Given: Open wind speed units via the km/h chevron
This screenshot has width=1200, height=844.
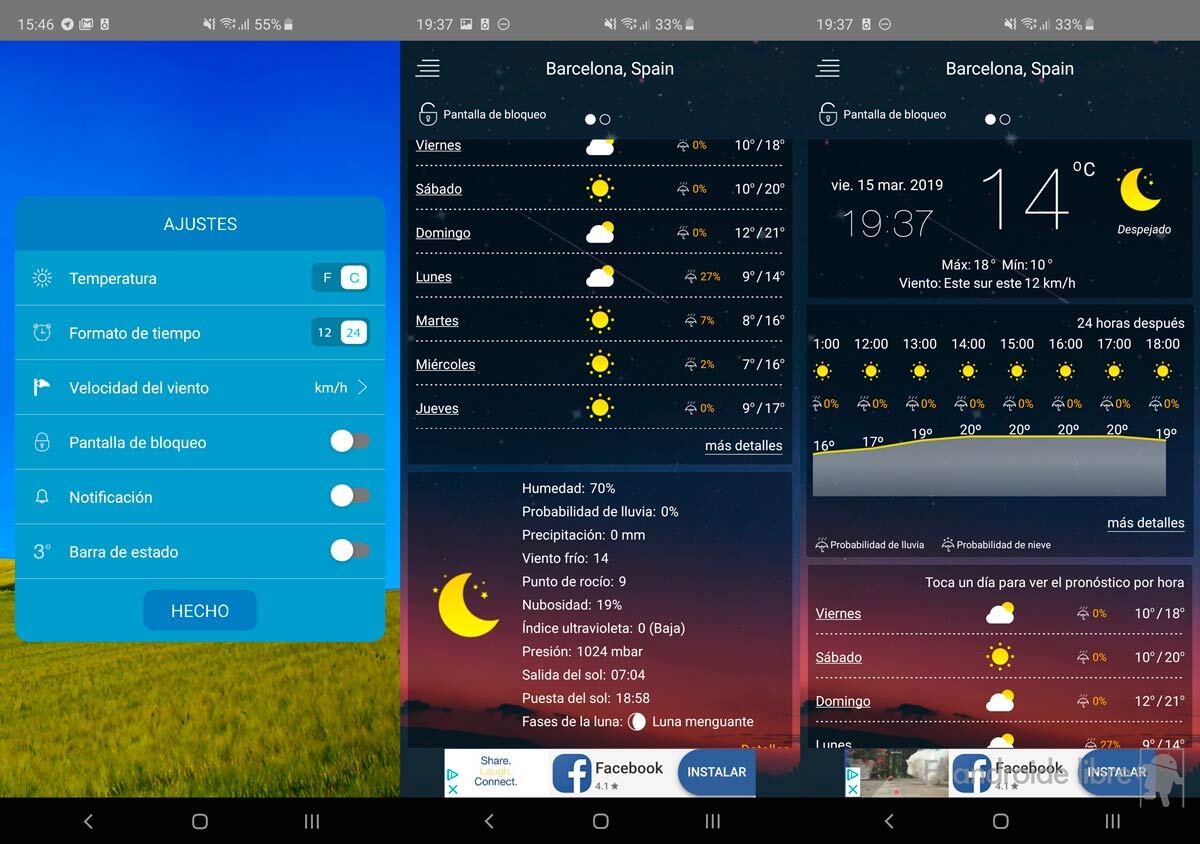Looking at the screenshot, I should coord(362,387).
